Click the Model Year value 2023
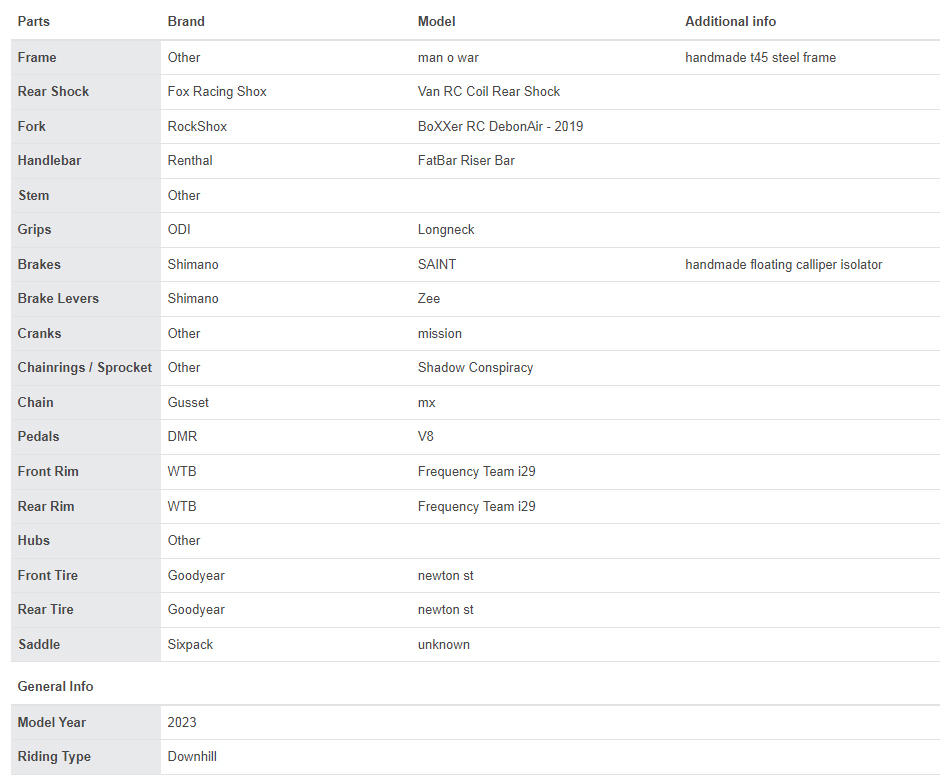 [182, 723]
